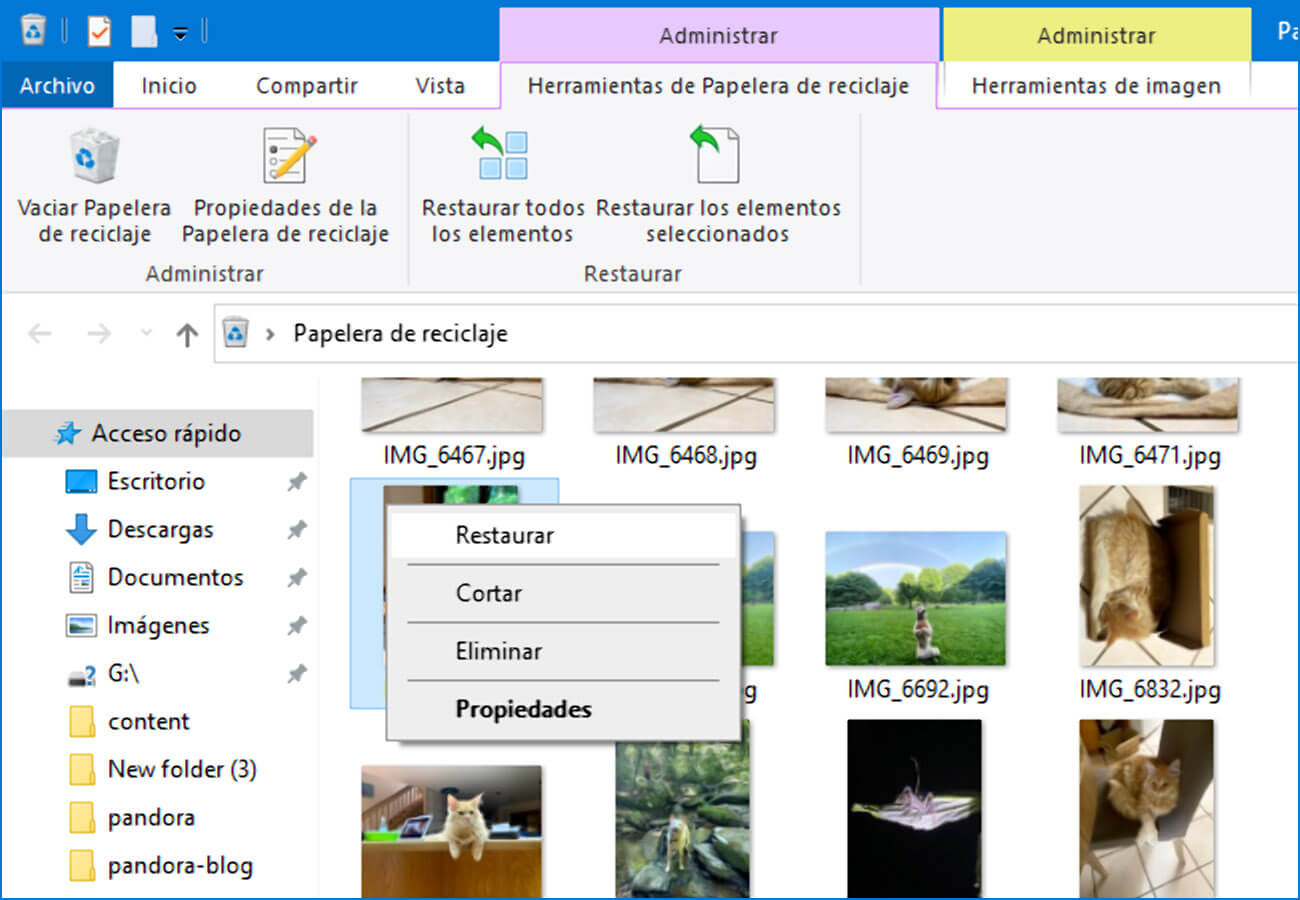
Task: Select the IMG_6692.jpg thumbnail
Action: click(x=915, y=598)
